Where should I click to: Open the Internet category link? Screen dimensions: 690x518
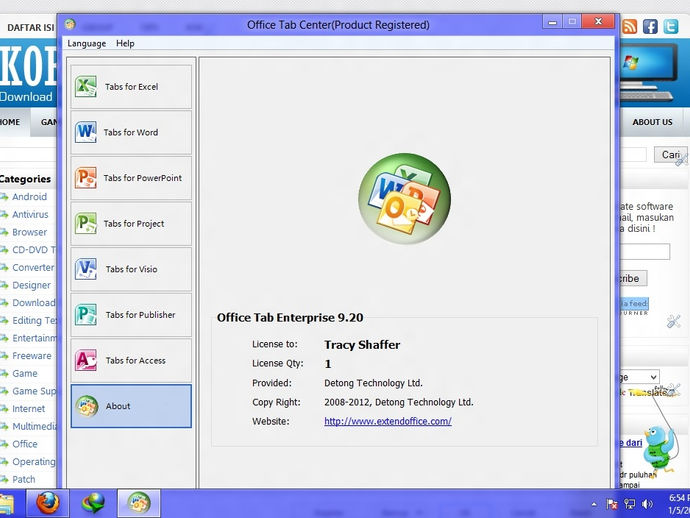point(28,408)
